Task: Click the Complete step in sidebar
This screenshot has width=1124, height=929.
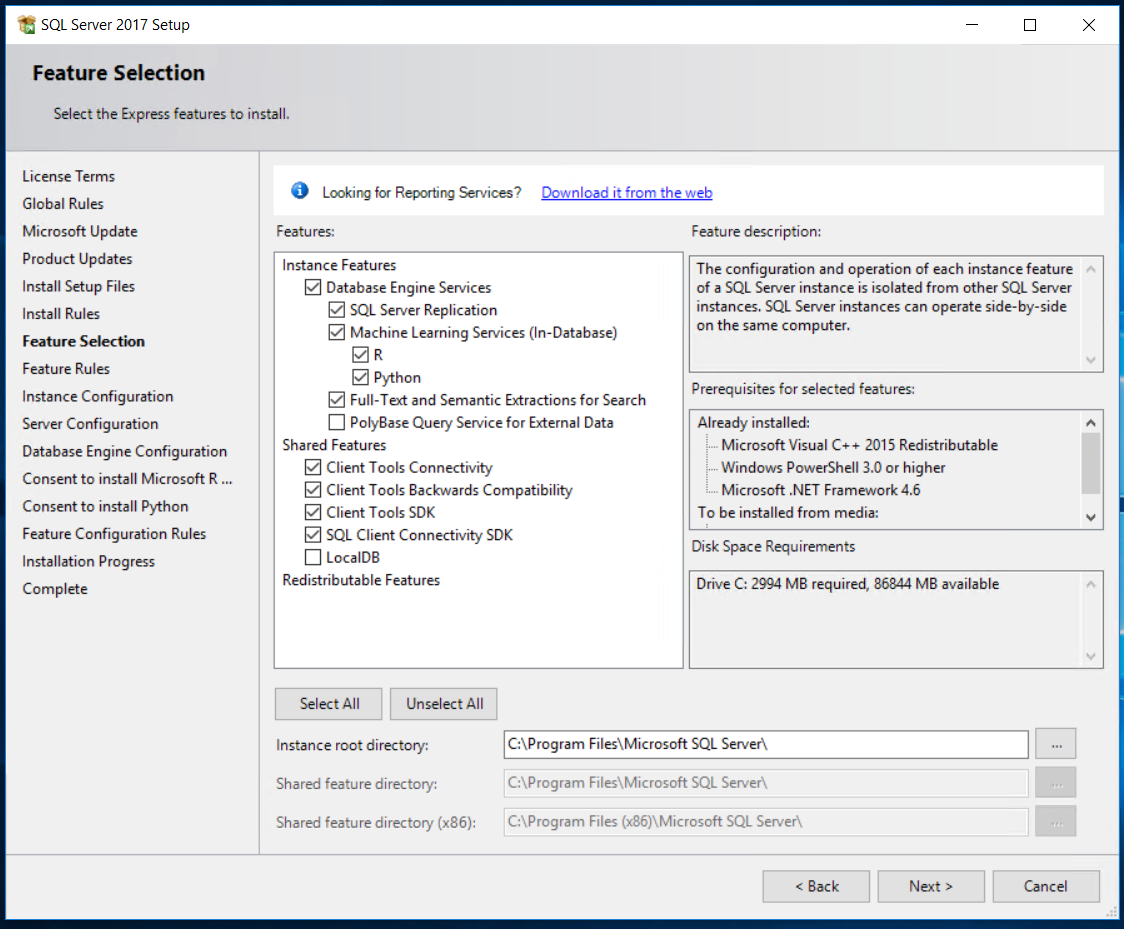Action: click(x=54, y=589)
